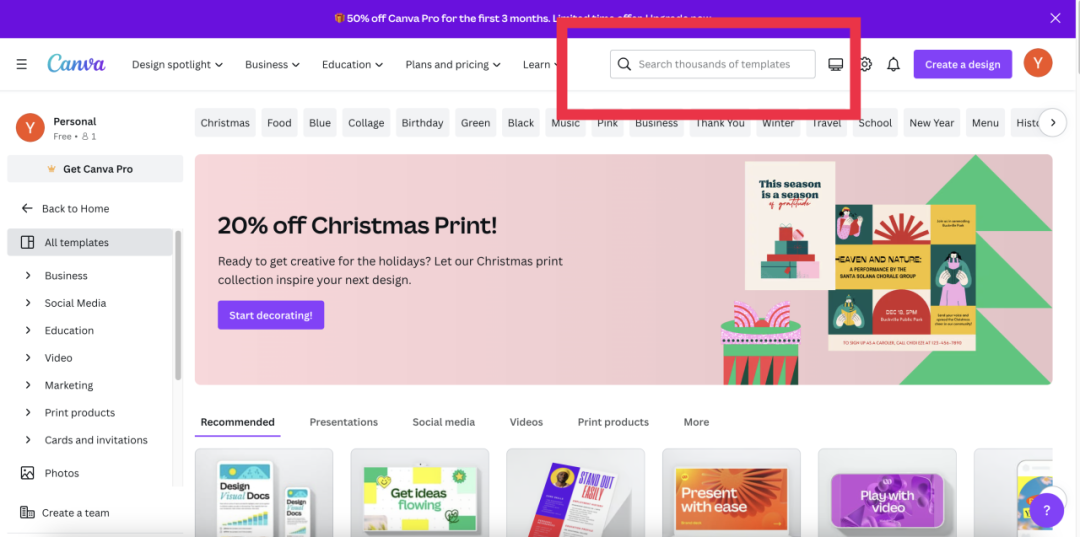Check notifications bell icon
The image size is (1080, 537).
893,65
